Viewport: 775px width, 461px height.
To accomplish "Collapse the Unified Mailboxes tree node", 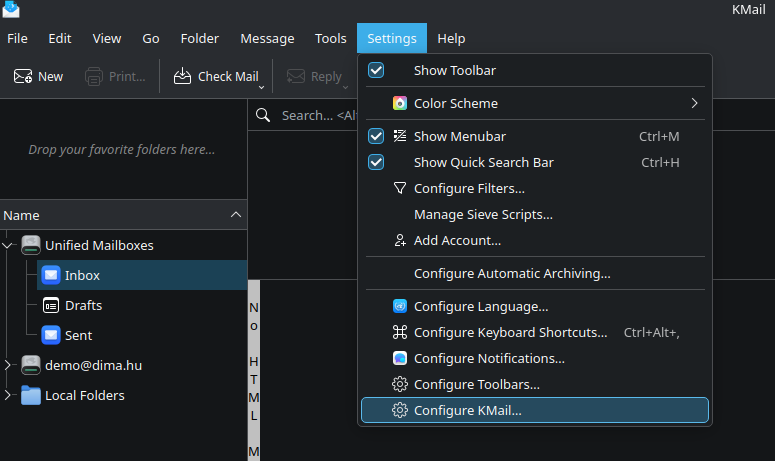I will pos(7,245).
